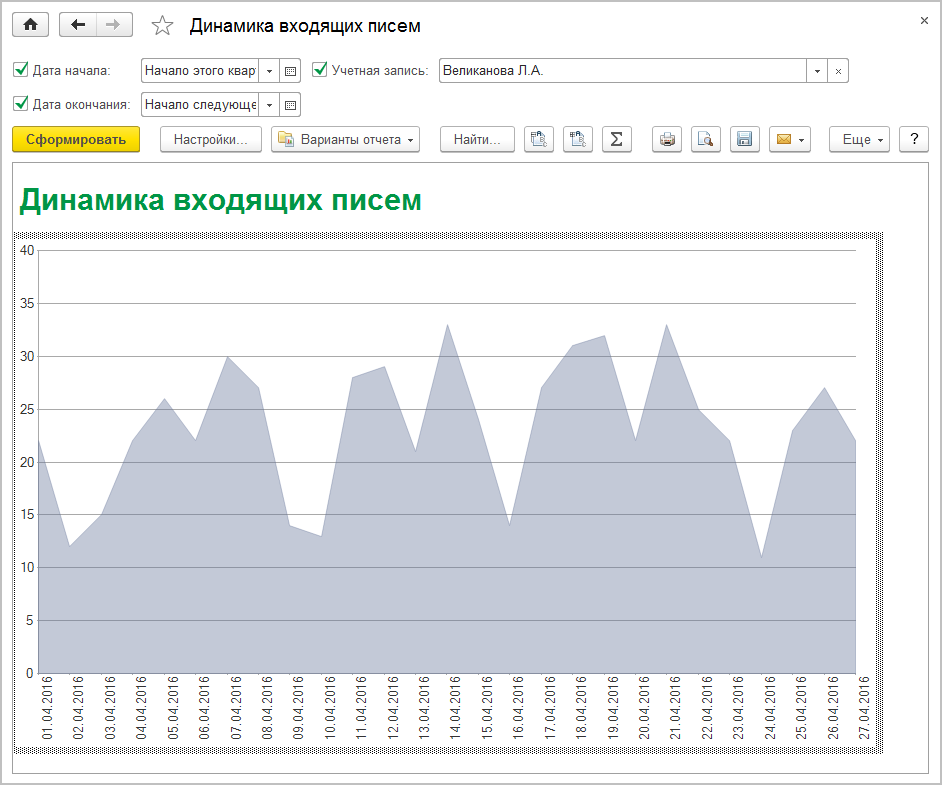The height and width of the screenshot is (785, 942).
Task: Click the 40 value on Y axis
Action: click(27, 250)
